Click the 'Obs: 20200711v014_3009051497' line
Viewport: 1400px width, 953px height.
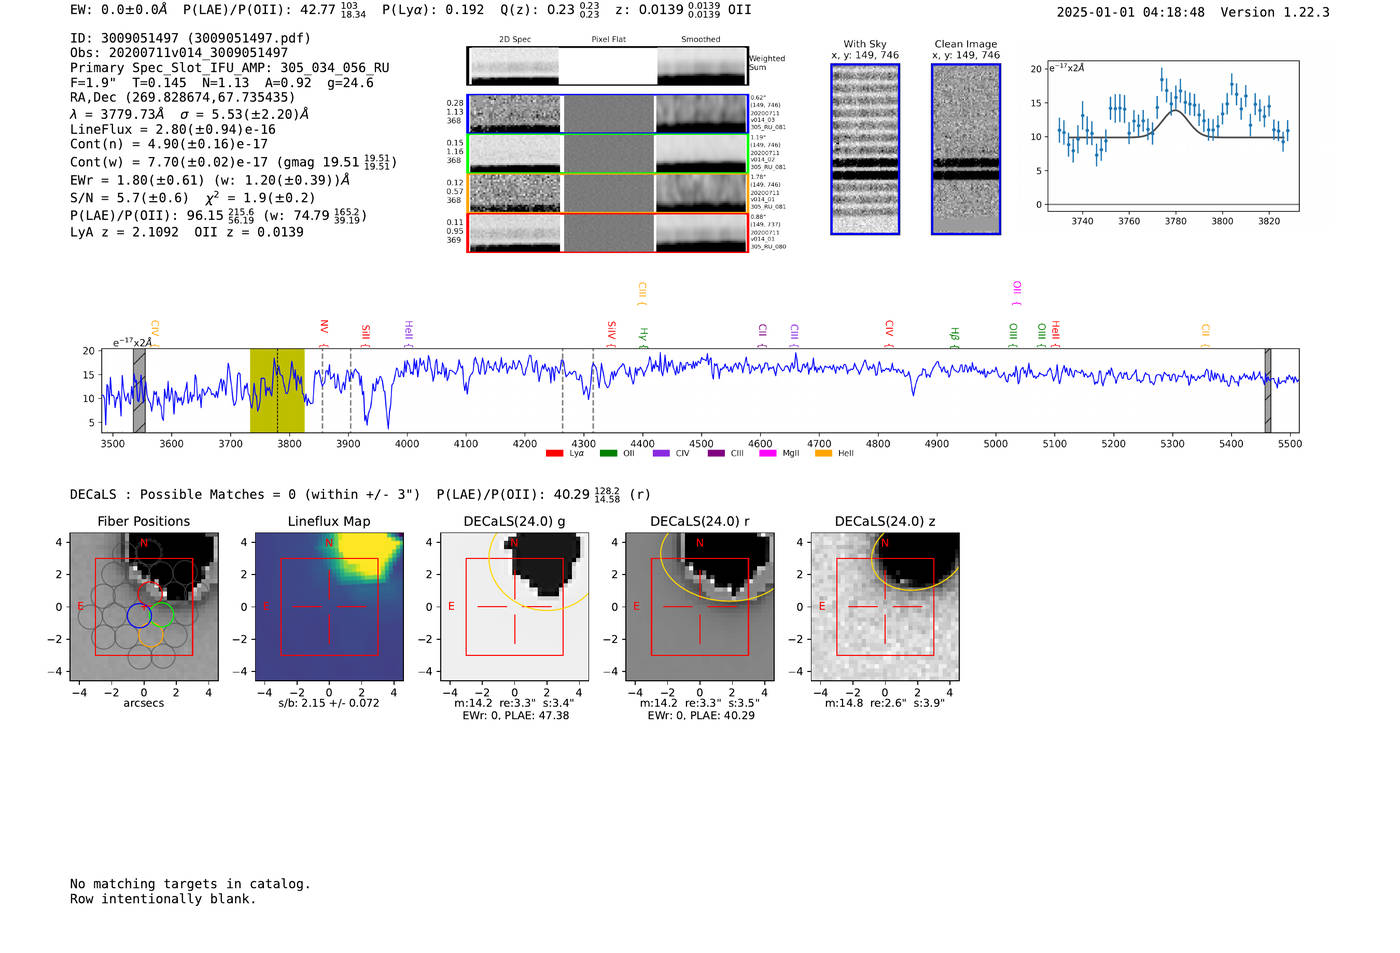179,52
